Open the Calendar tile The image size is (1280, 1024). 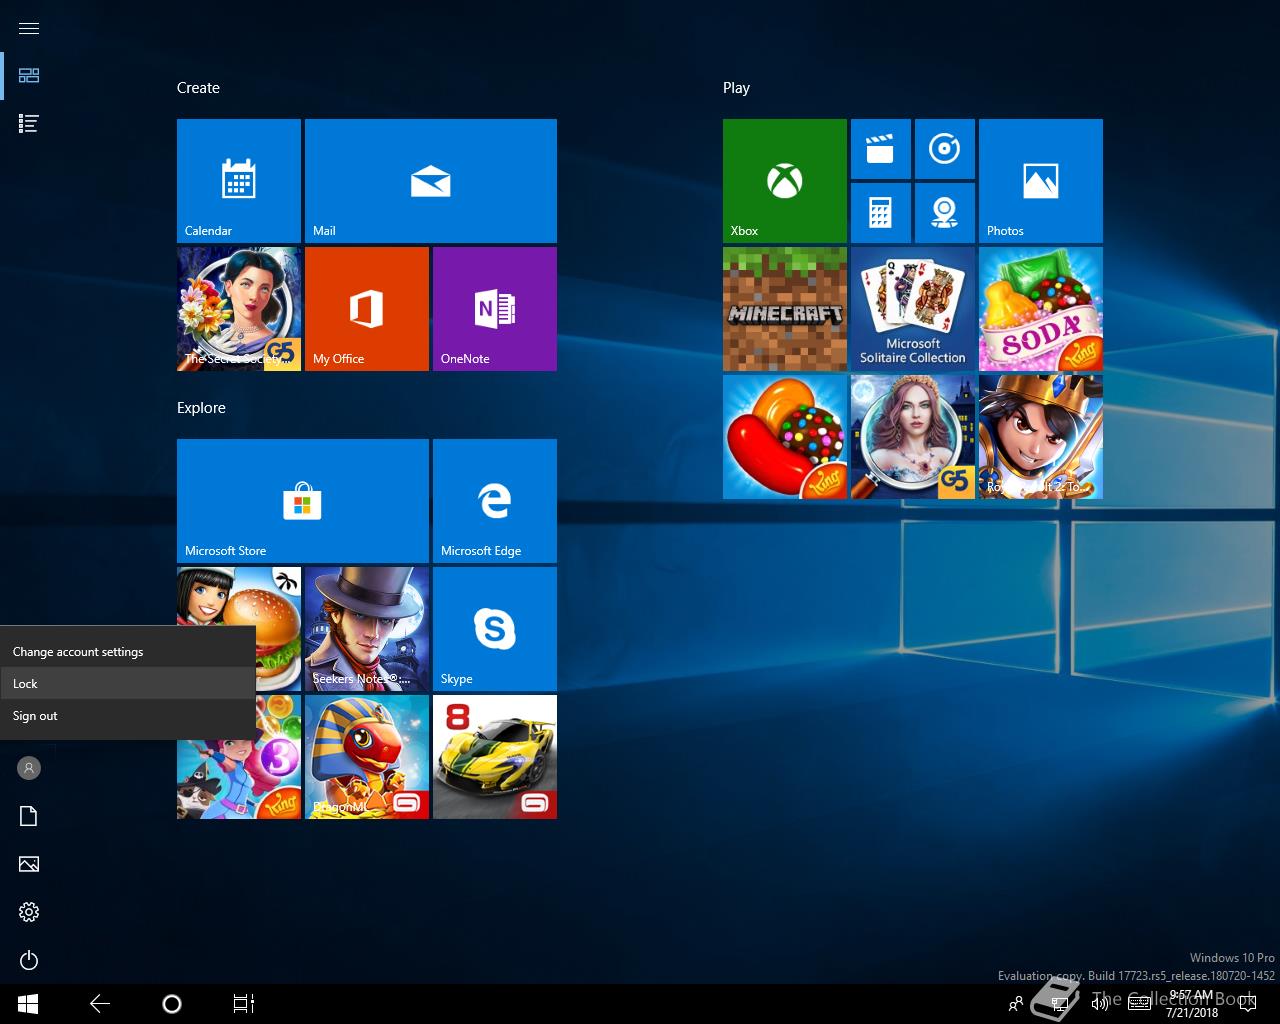(239, 181)
